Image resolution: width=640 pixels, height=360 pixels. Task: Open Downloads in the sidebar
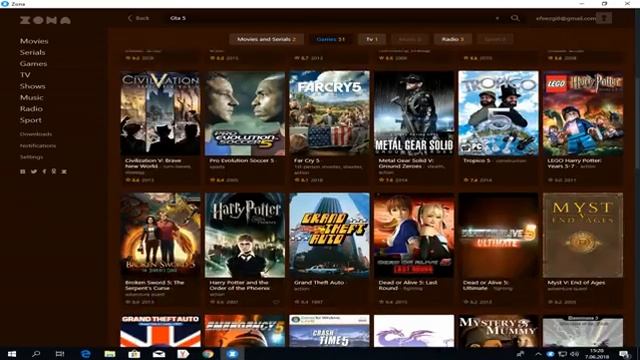click(36, 134)
